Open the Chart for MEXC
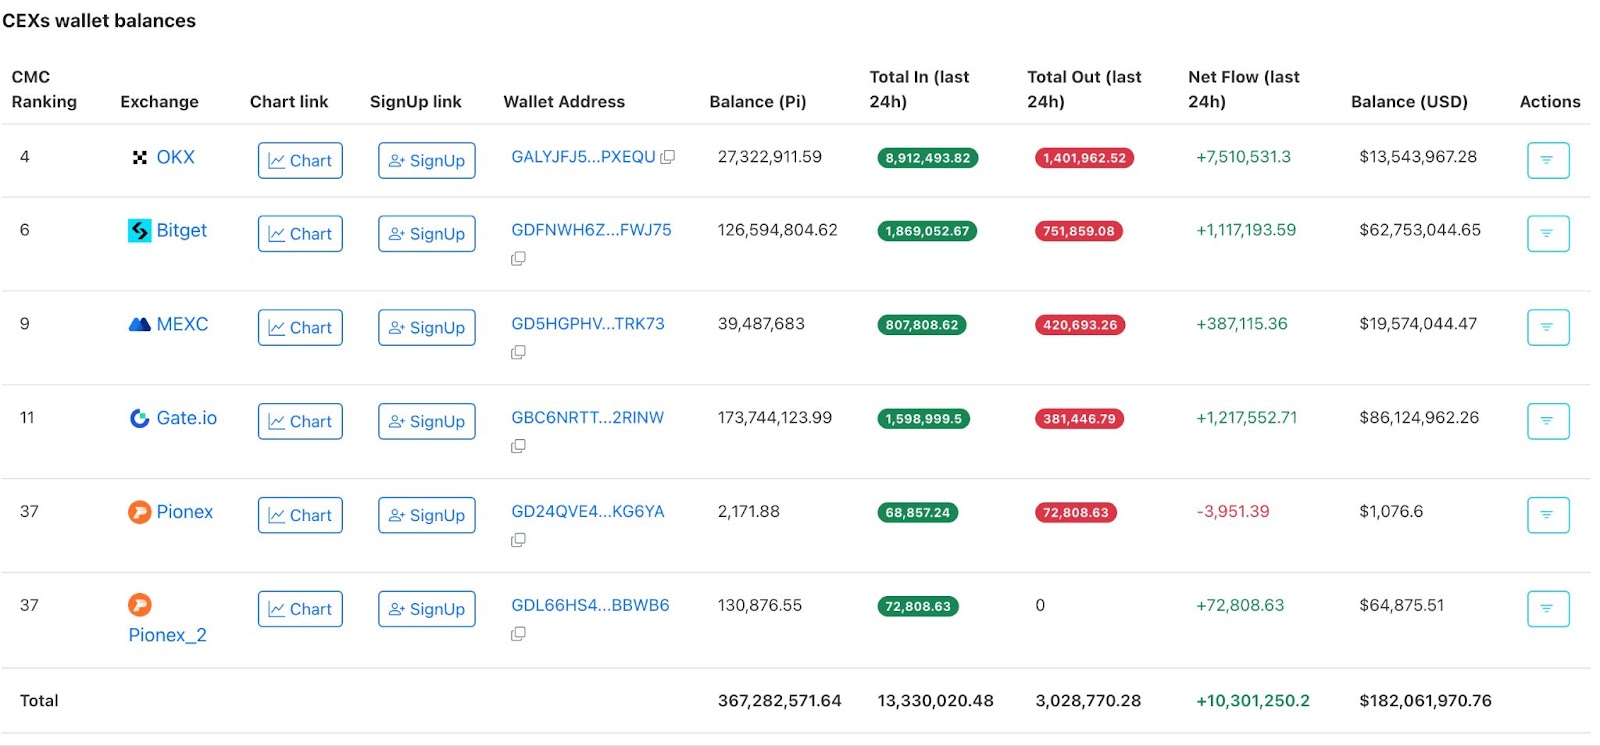 point(300,327)
